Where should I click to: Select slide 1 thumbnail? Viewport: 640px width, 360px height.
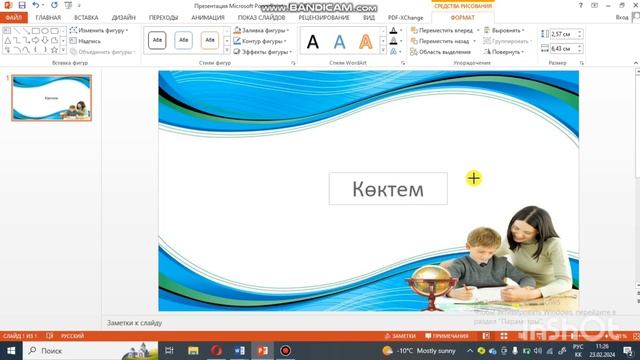click(51, 98)
